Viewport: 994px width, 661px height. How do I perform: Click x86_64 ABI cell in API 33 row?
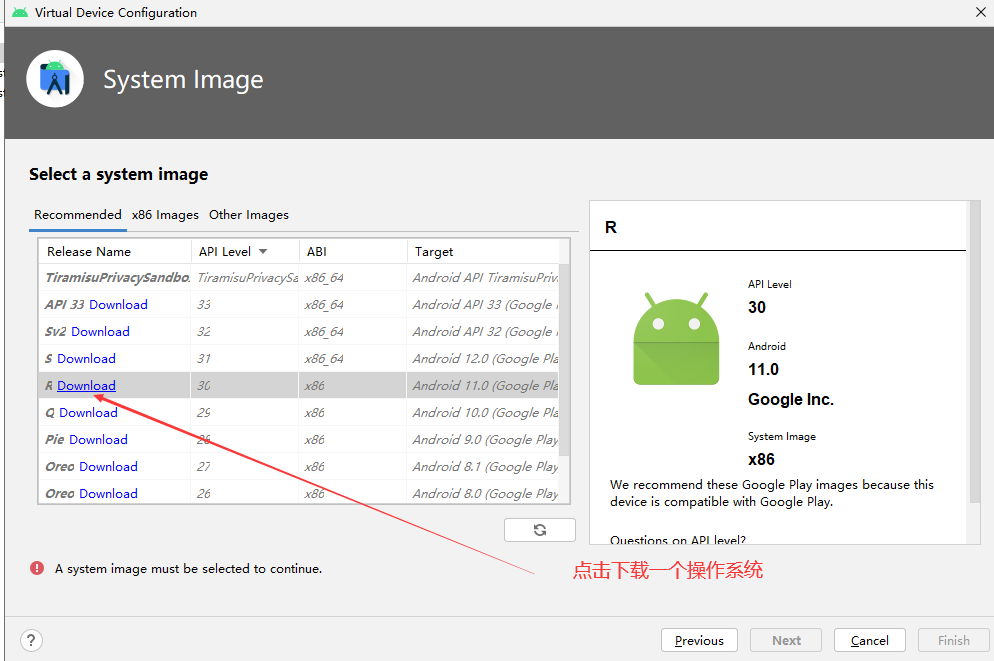pyautogui.click(x=352, y=305)
